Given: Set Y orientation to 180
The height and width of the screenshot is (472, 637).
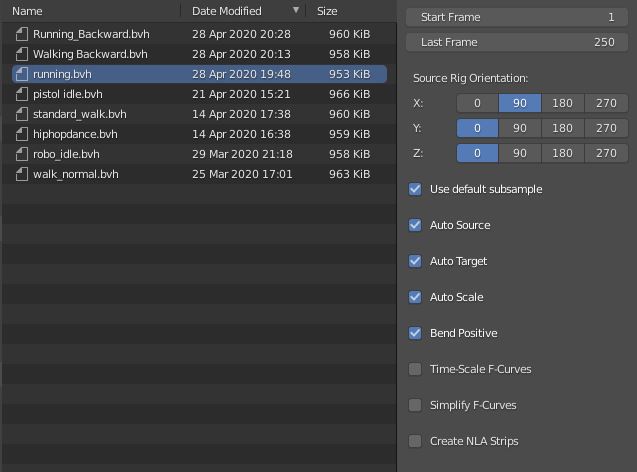Looking at the screenshot, I should (562, 128).
